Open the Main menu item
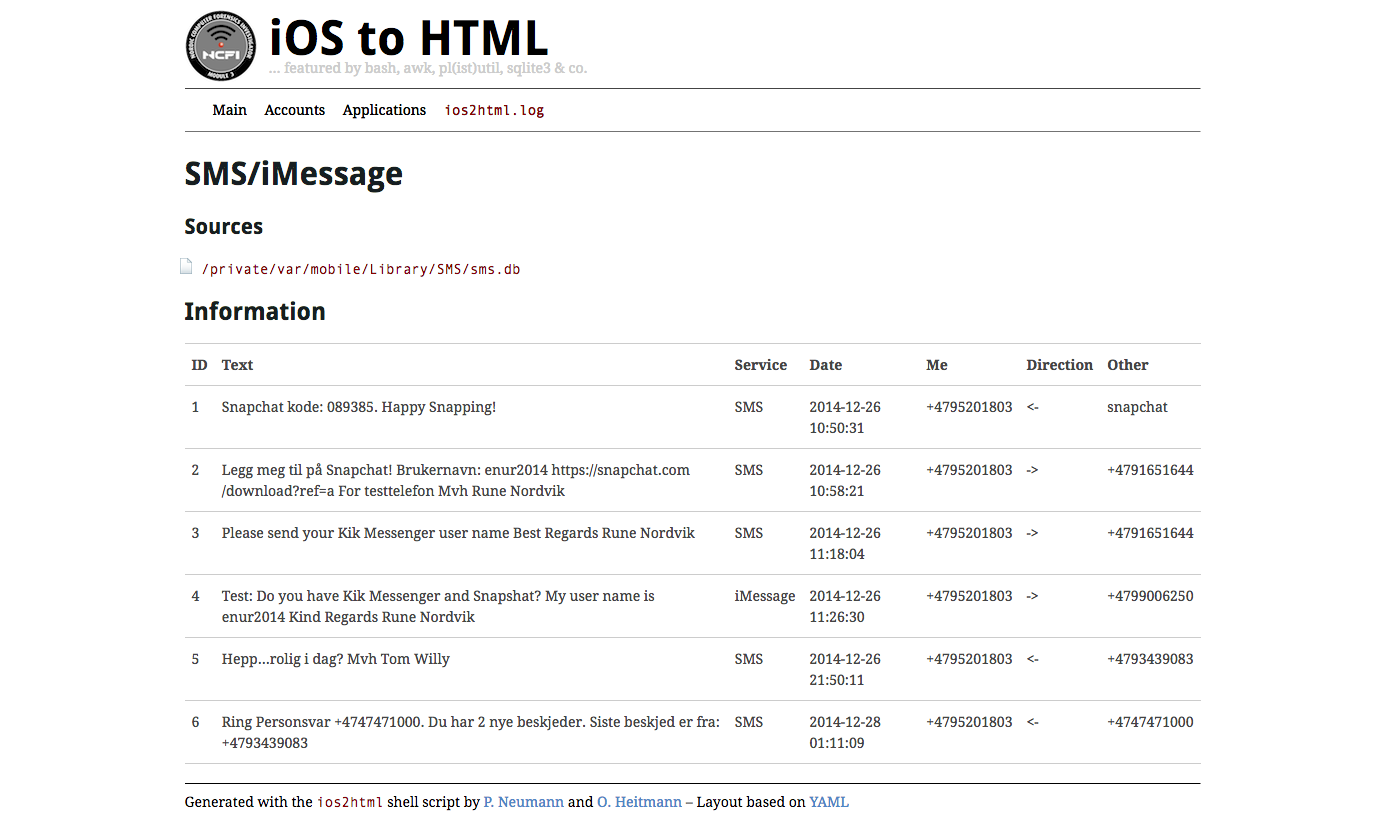1385x823 pixels. click(x=229, y=110)
